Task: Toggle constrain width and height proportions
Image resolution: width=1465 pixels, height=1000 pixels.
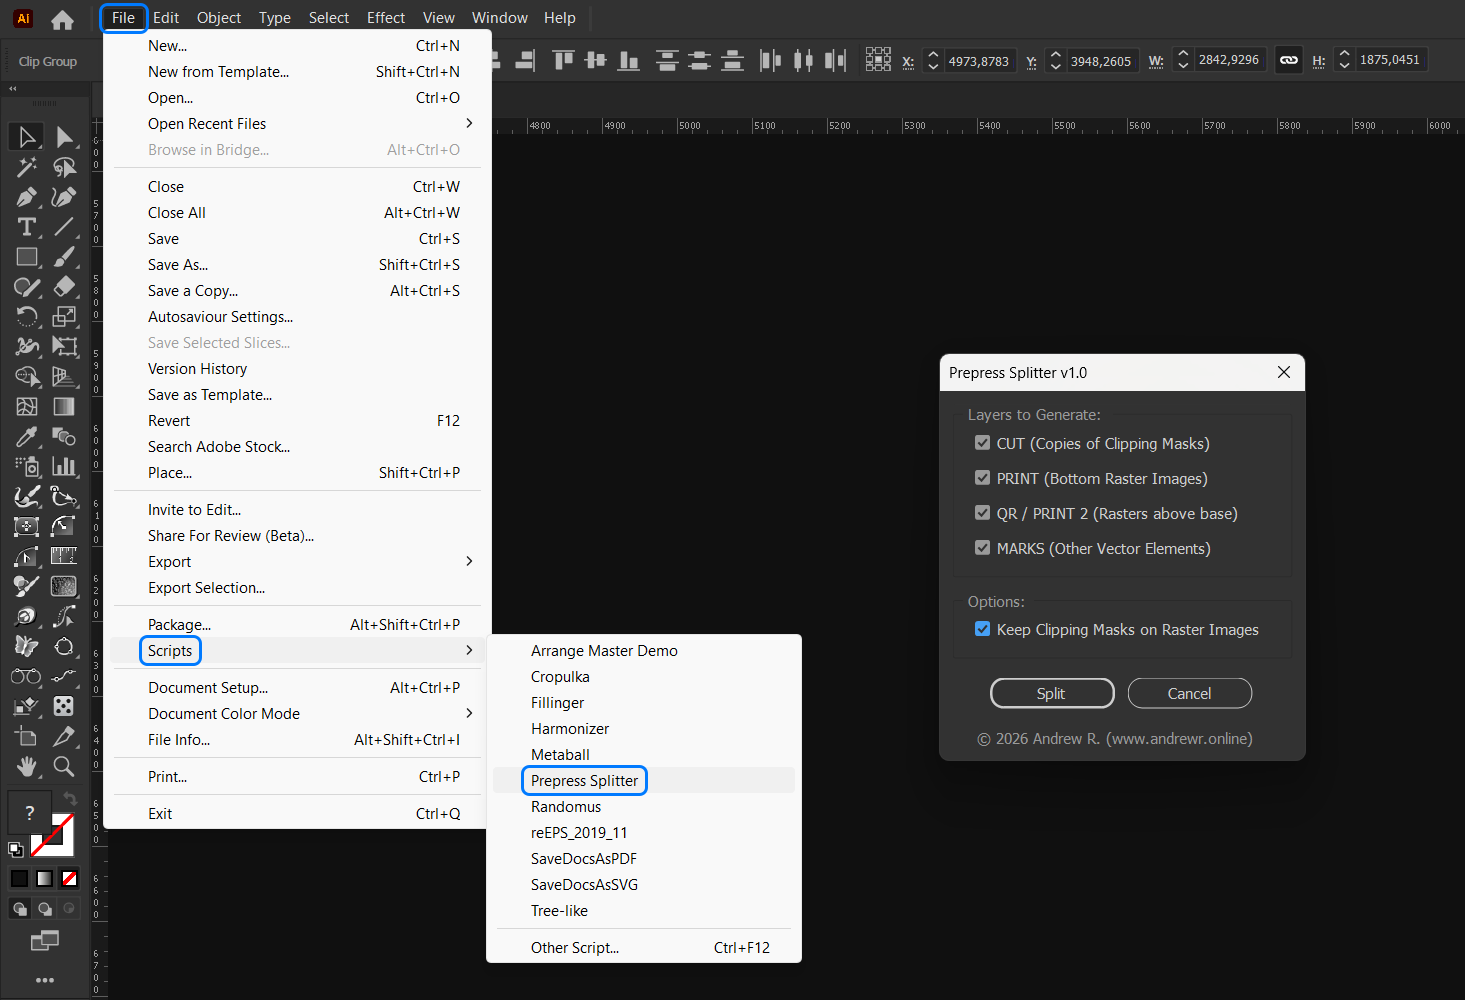Action: click(1289, 60)
